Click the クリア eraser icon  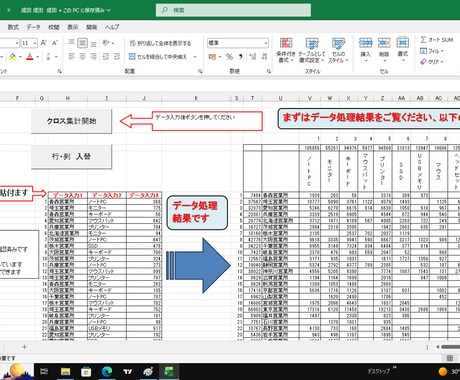423,62
